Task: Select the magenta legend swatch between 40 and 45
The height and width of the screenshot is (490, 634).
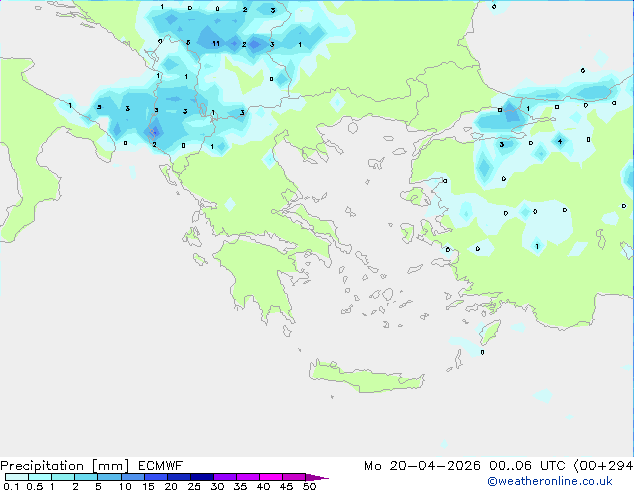Action: (x=271, y=477)
